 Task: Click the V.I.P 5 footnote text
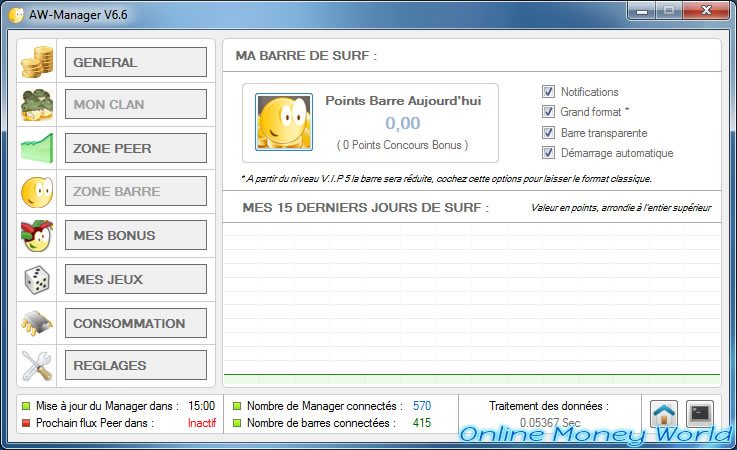[x=446, y=179]
